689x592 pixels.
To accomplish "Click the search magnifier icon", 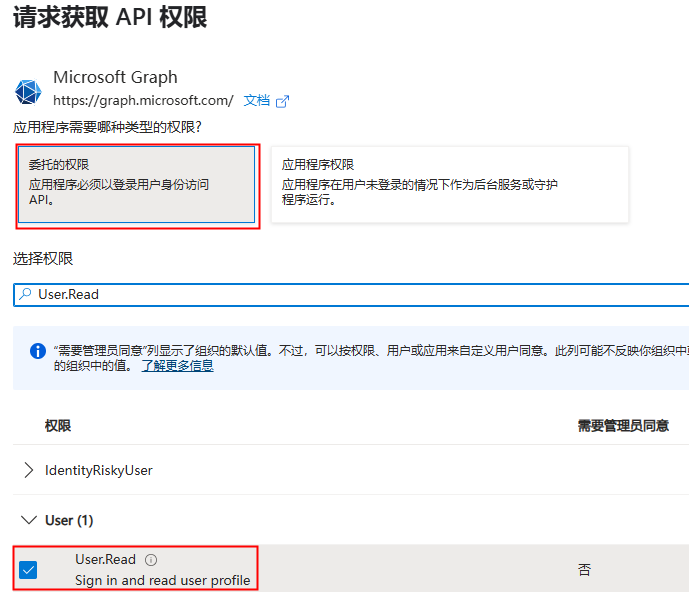I will pos(25,294).
